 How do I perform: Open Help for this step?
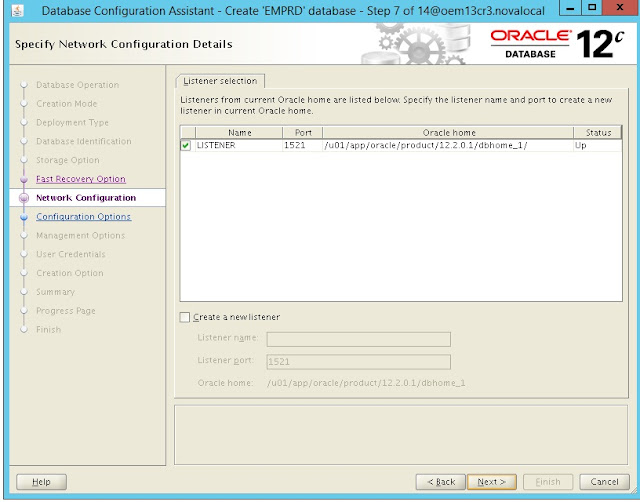click(41, 482)
